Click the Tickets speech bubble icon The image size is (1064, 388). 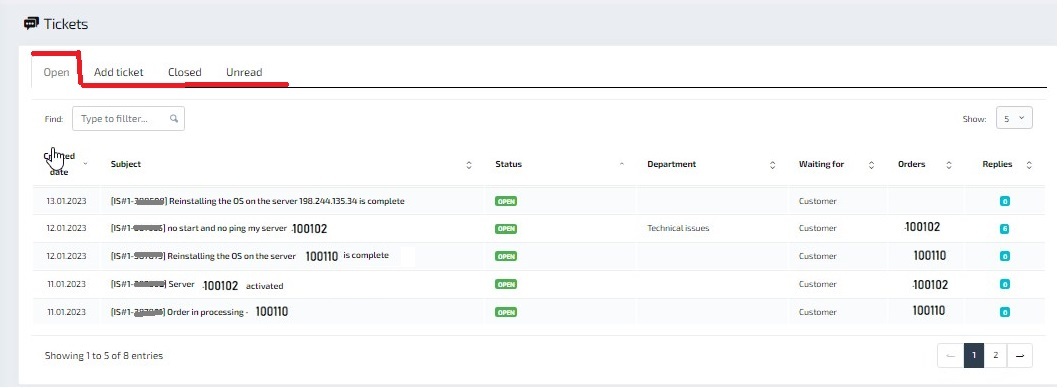pos(31,24)
